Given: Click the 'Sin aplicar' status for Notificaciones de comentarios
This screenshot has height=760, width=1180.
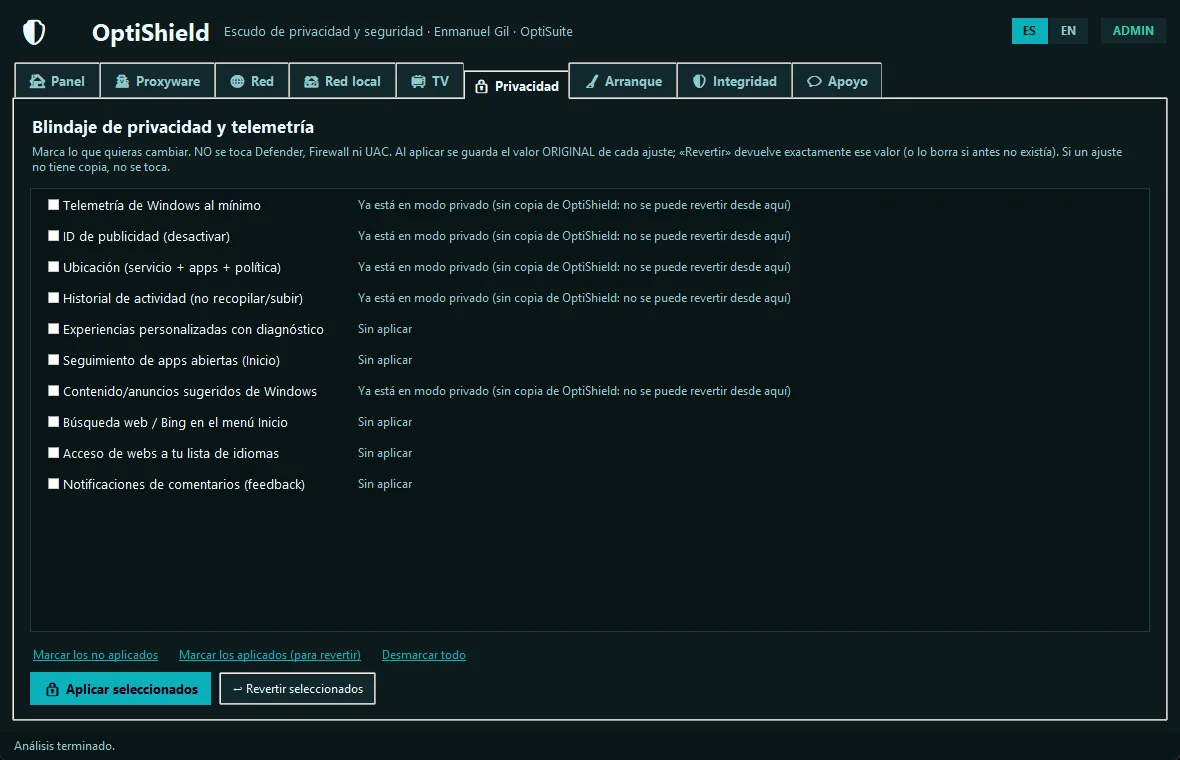Looking at the screenshot, I should coord(385,484).
